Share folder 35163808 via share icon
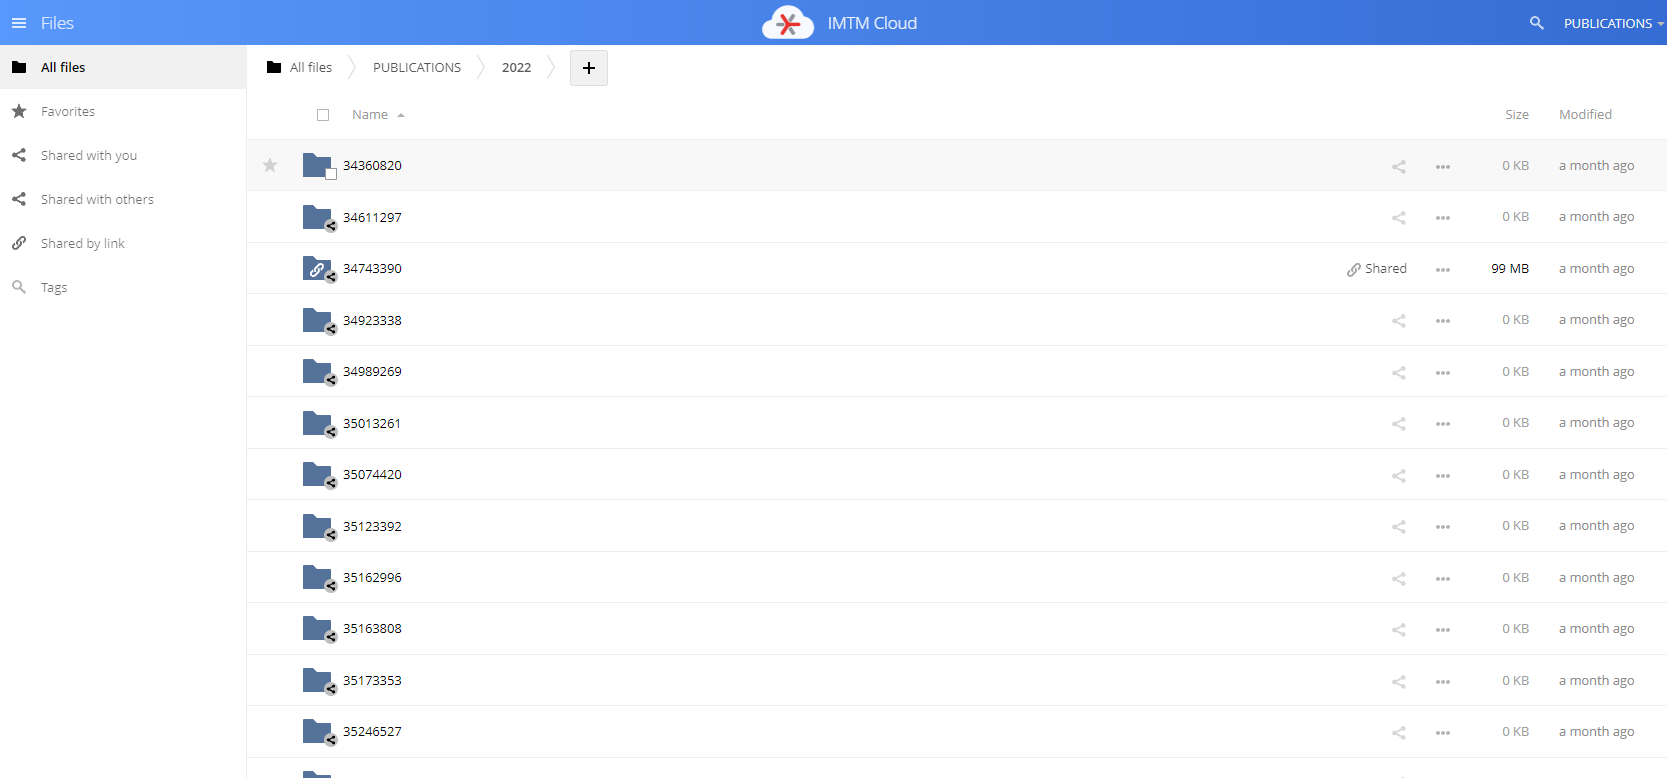 pyautogui.click(x=1399, y=630)
